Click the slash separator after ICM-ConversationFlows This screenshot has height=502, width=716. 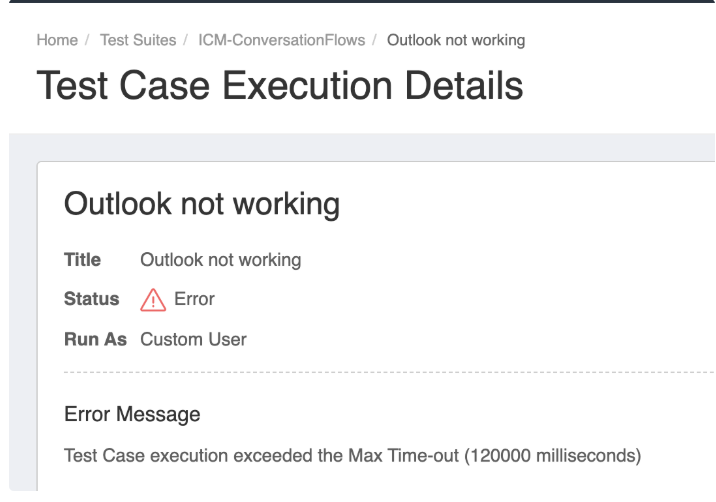tap(376, 41)
